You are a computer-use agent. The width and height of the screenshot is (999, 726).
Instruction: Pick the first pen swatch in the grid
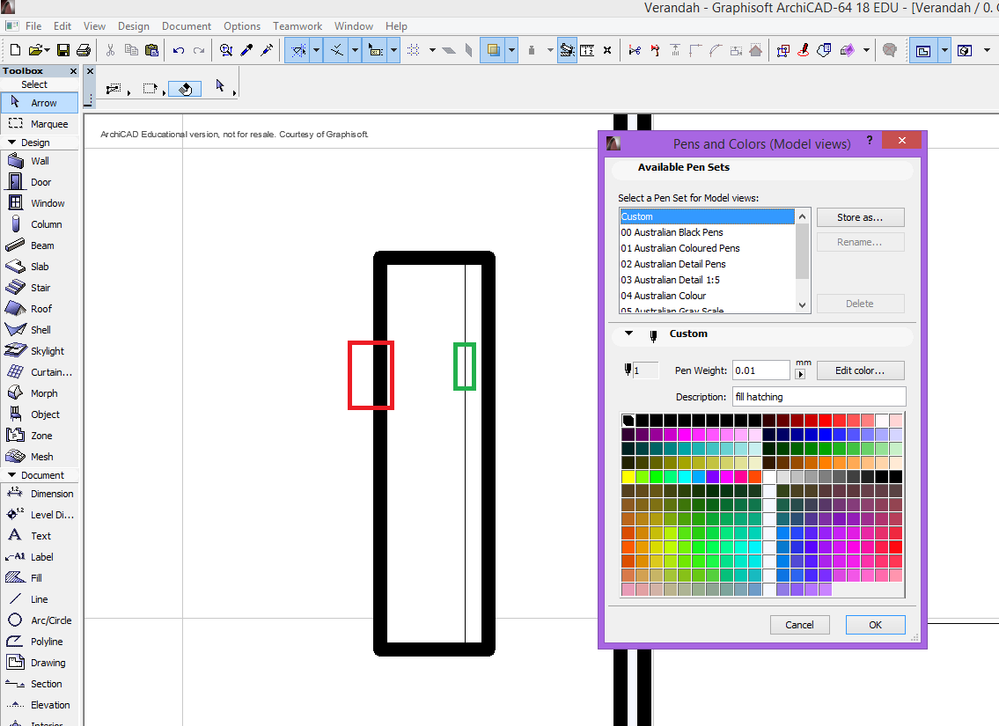click(x=628, y=420)
